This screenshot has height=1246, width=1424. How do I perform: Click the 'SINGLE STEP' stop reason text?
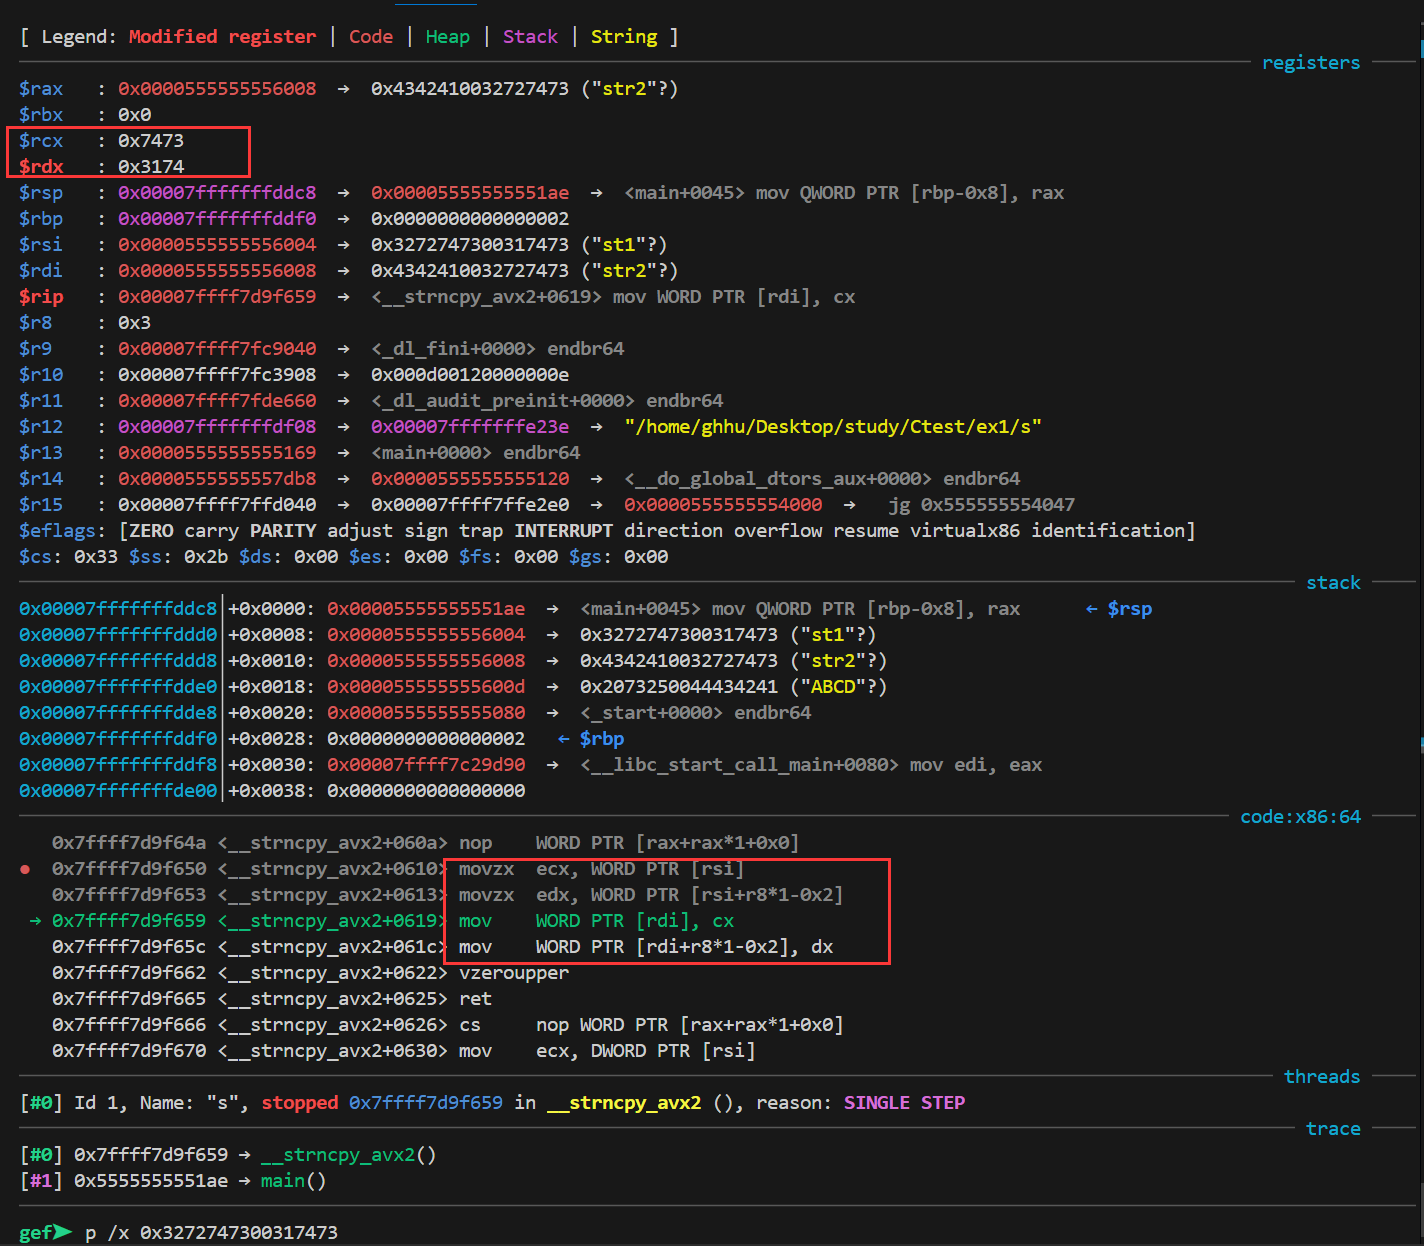904,1103
